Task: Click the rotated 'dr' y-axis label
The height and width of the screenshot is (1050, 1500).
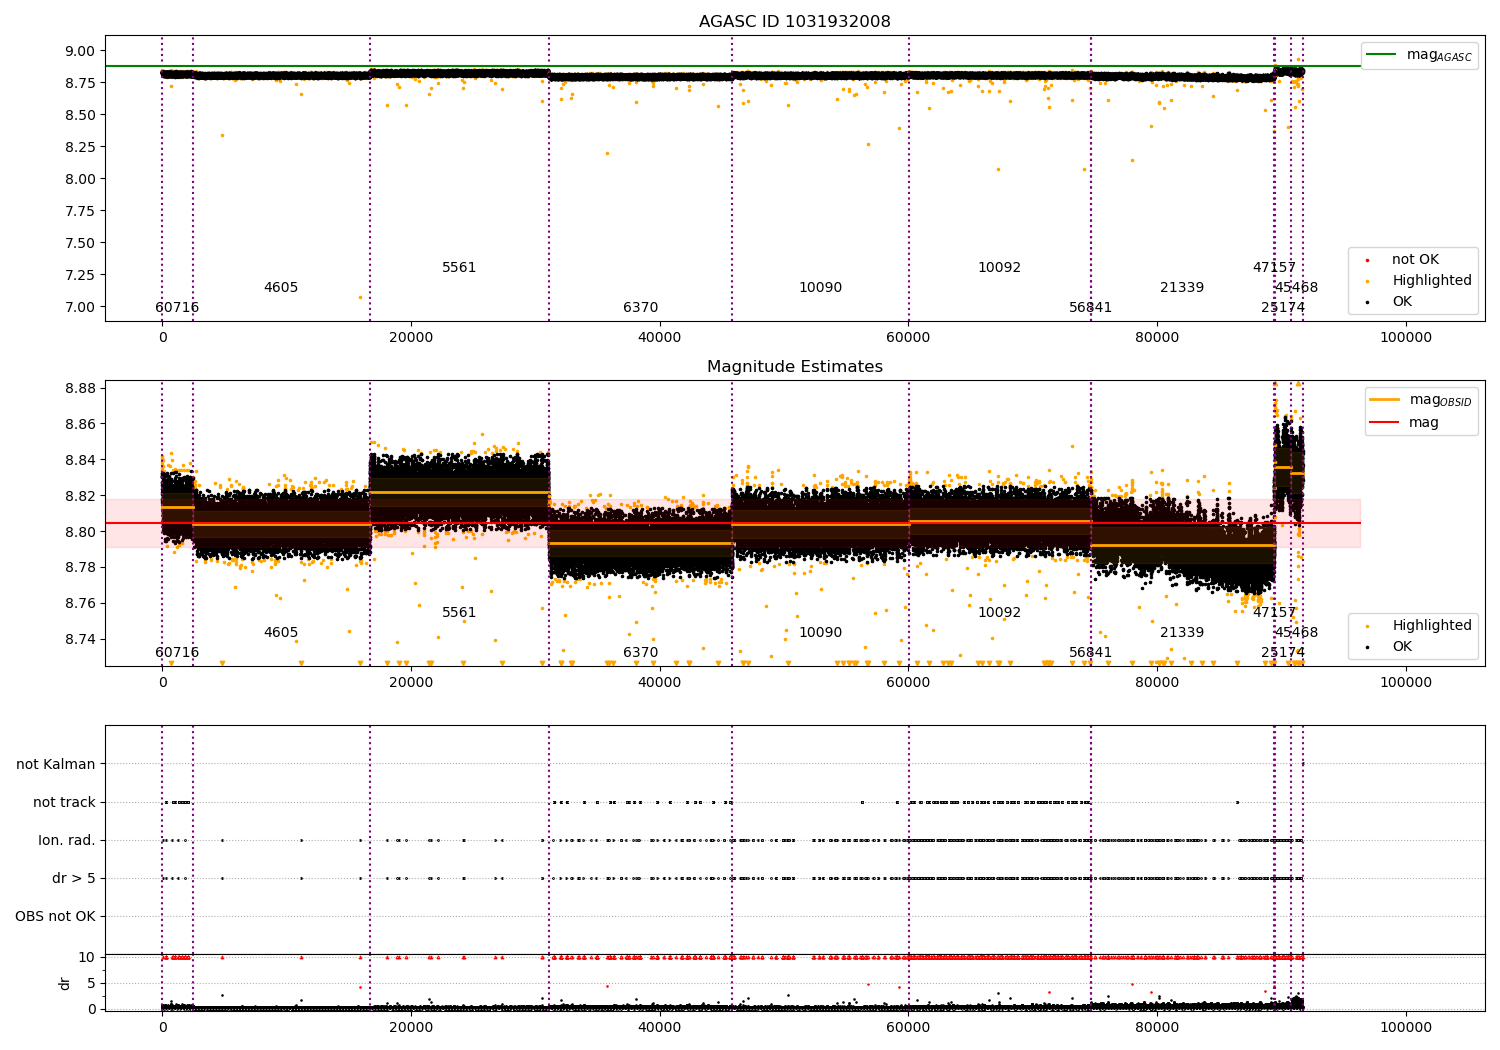Action: 65,983
